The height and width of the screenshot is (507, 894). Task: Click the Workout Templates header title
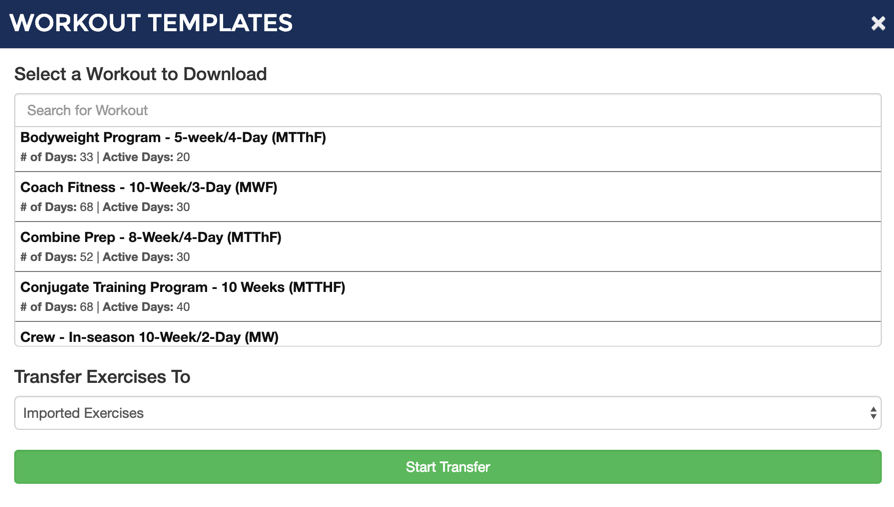click(151, 23)
